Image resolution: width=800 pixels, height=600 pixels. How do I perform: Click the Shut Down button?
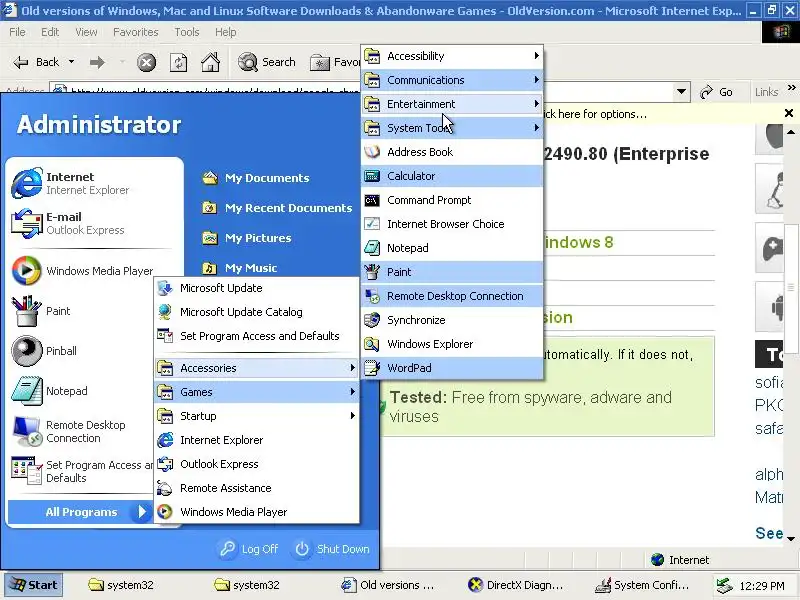click(332, 549)
